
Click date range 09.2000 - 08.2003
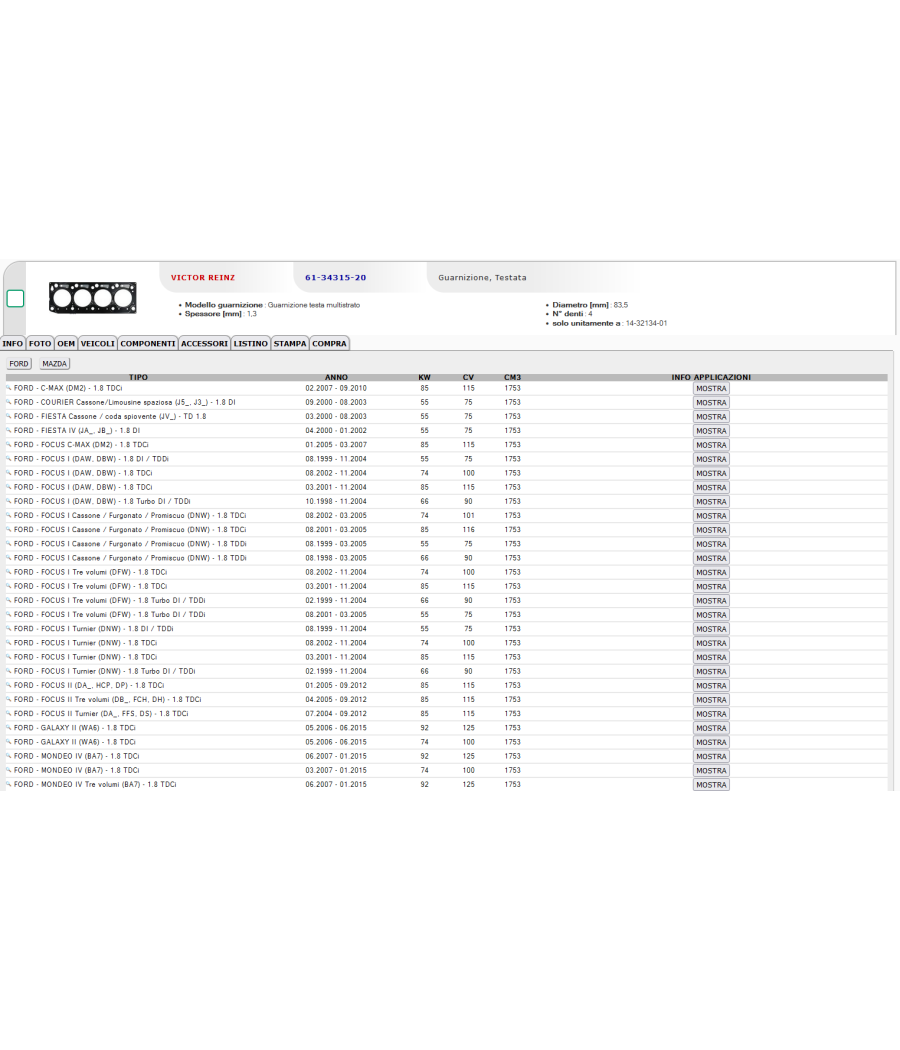coord(336,402)
